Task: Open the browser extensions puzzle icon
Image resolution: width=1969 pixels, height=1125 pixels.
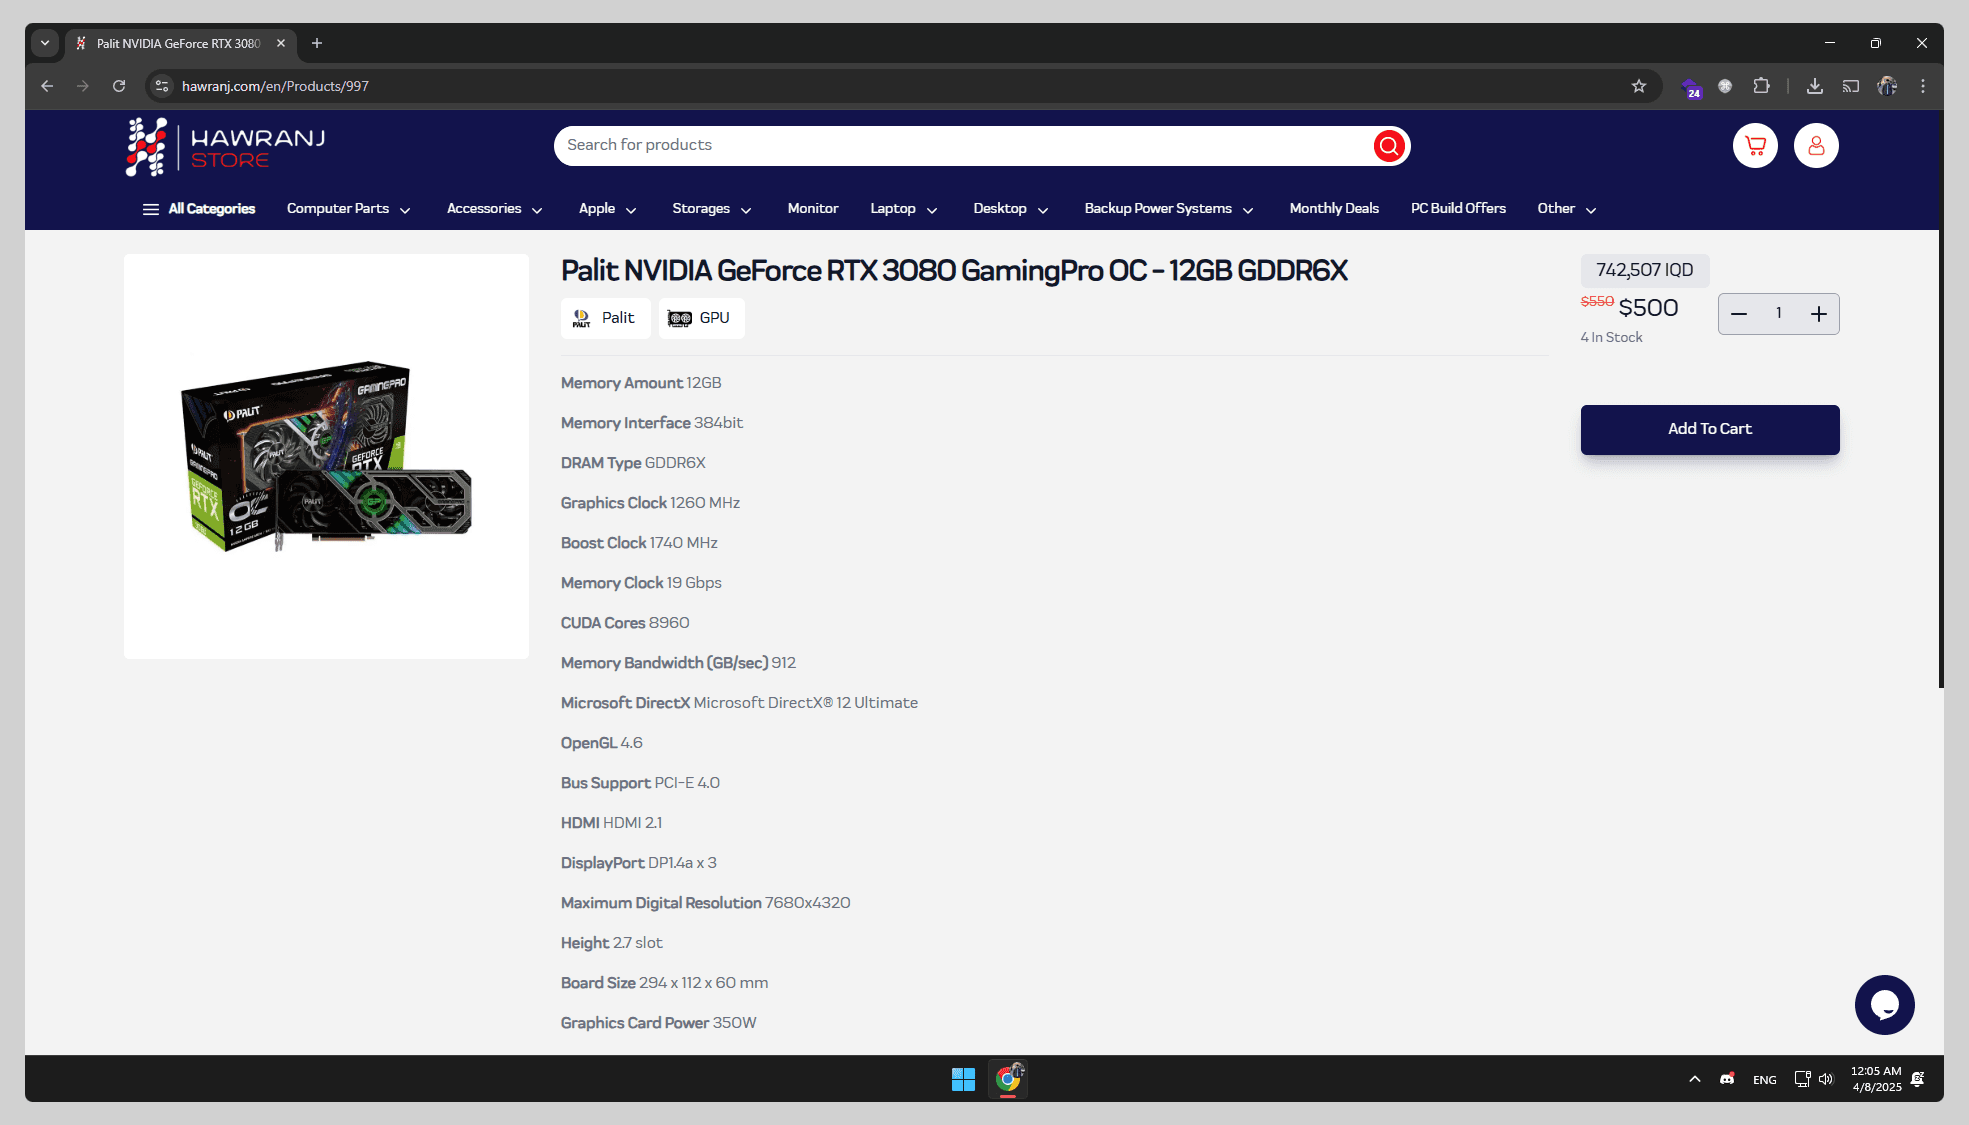Action: coord(1762,86)
